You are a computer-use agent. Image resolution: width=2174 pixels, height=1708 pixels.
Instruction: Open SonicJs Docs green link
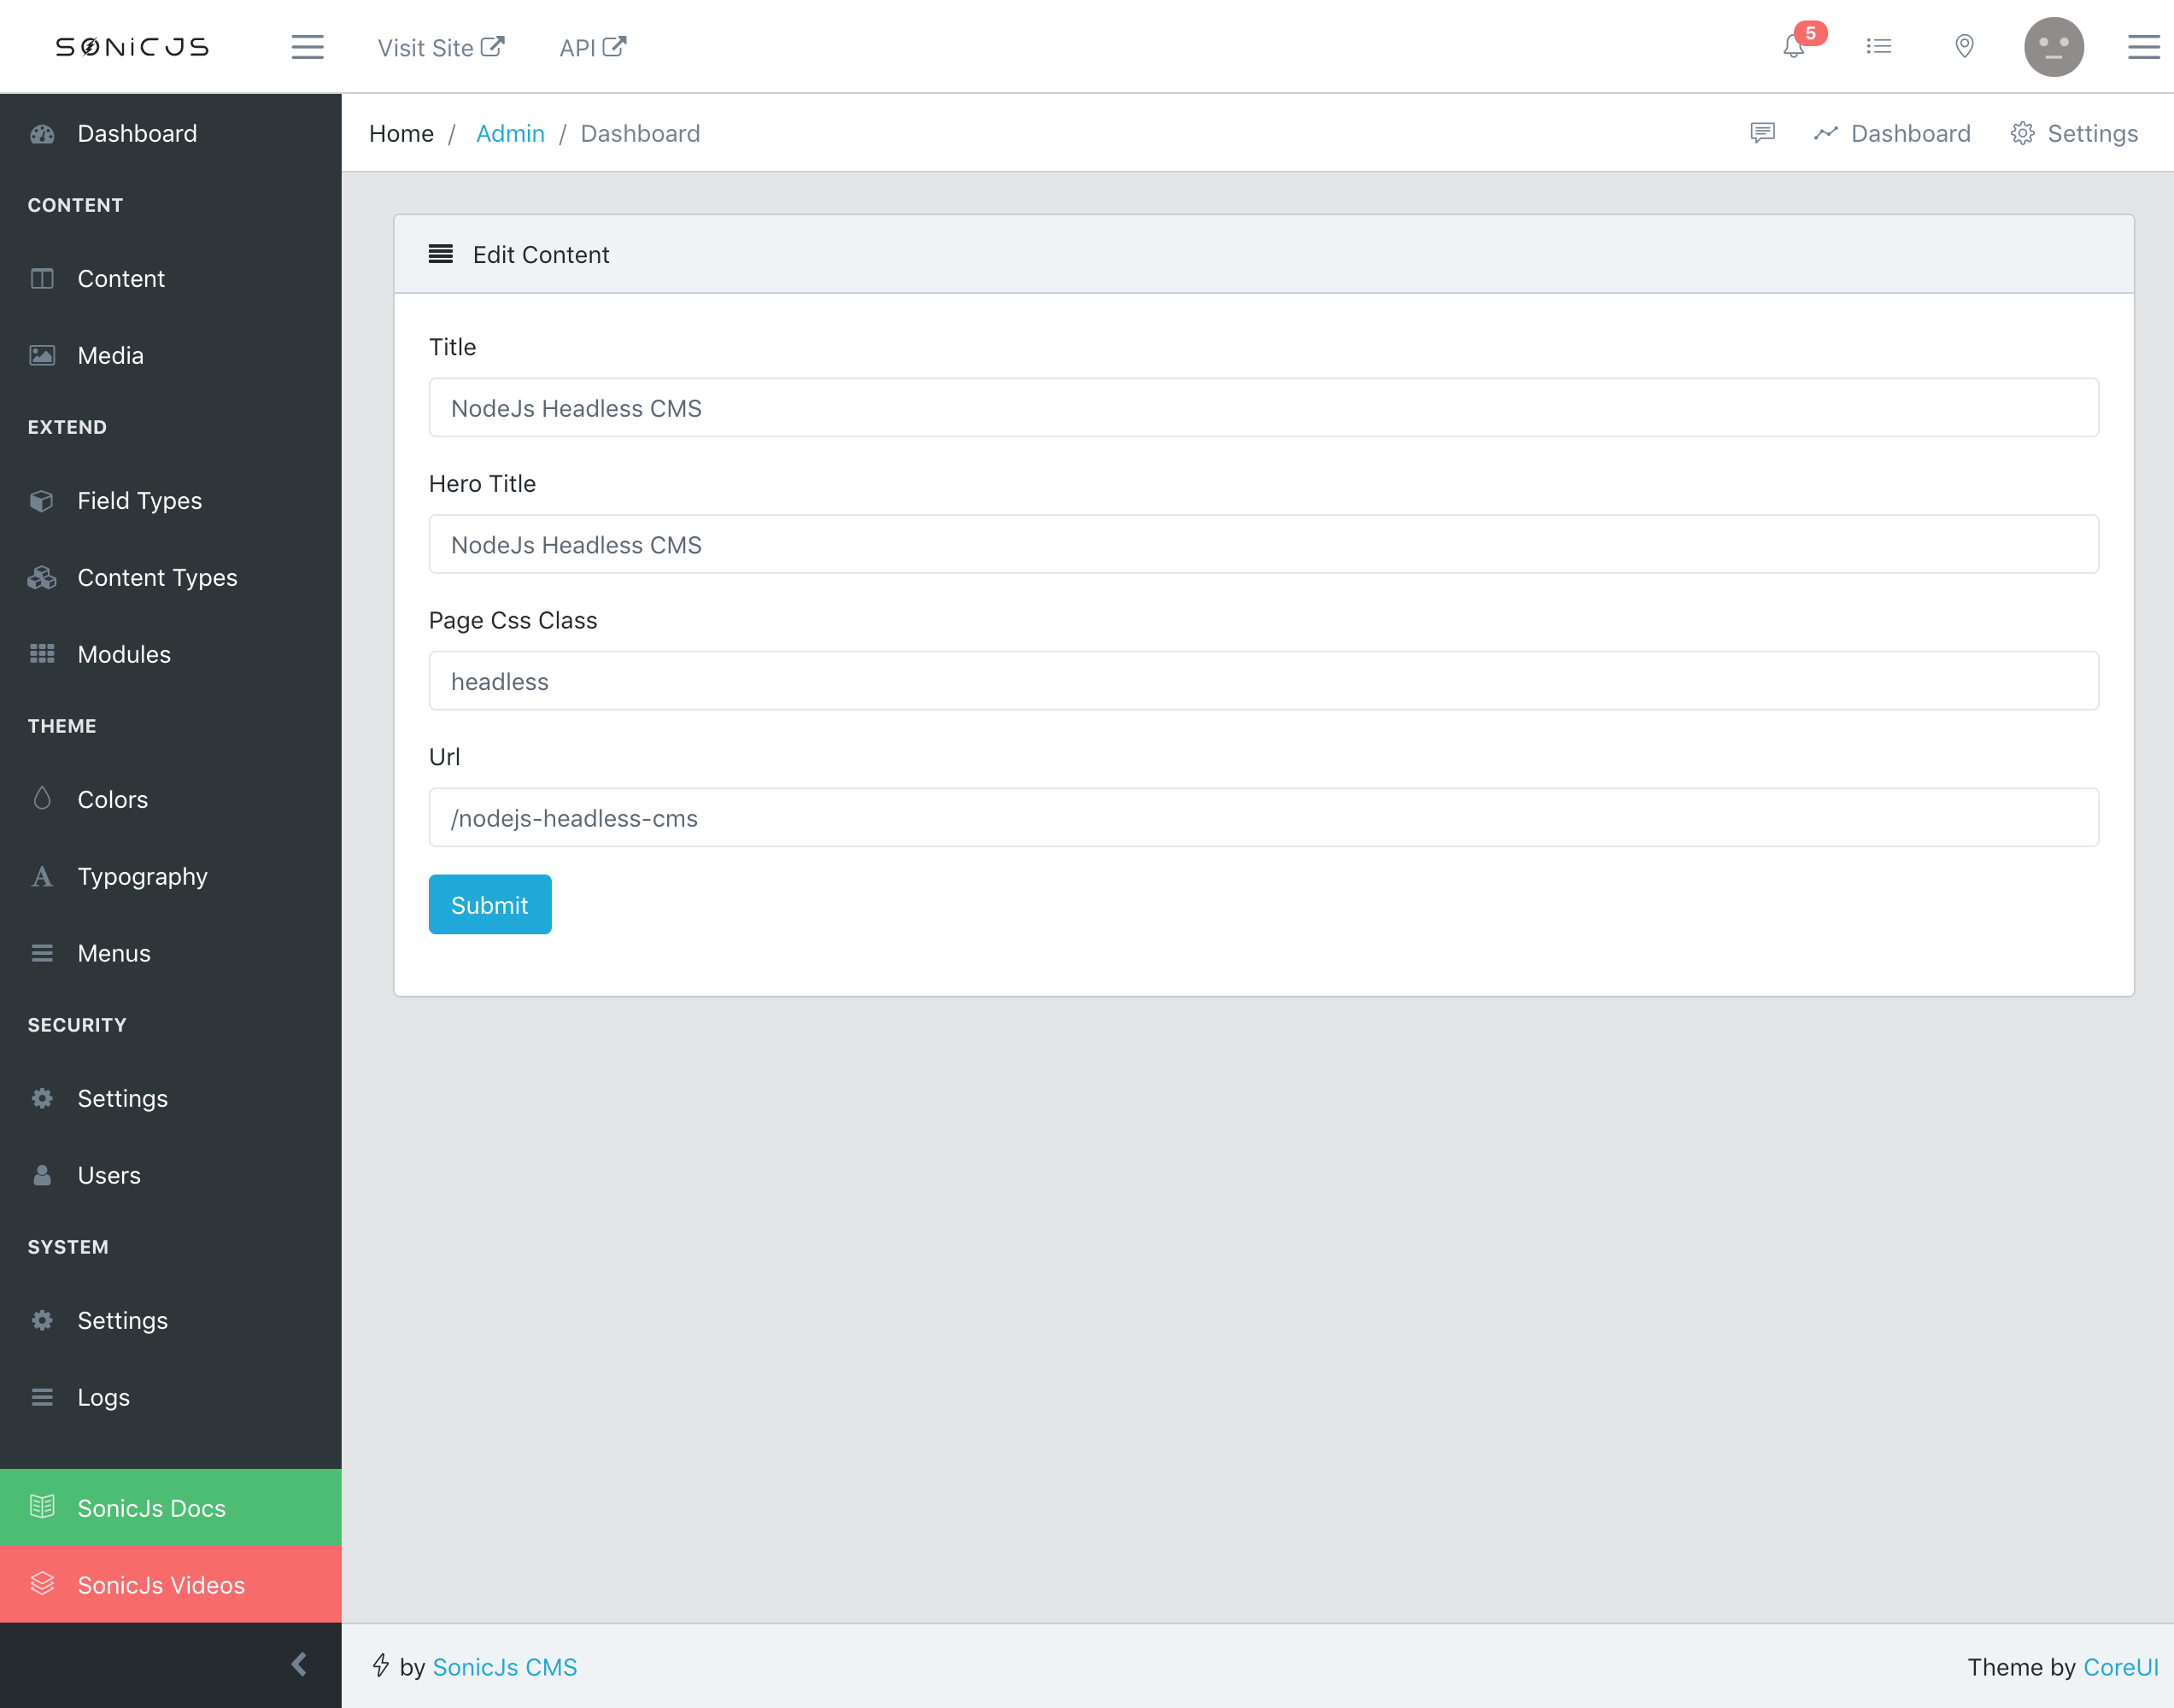tap(171, 1507)
